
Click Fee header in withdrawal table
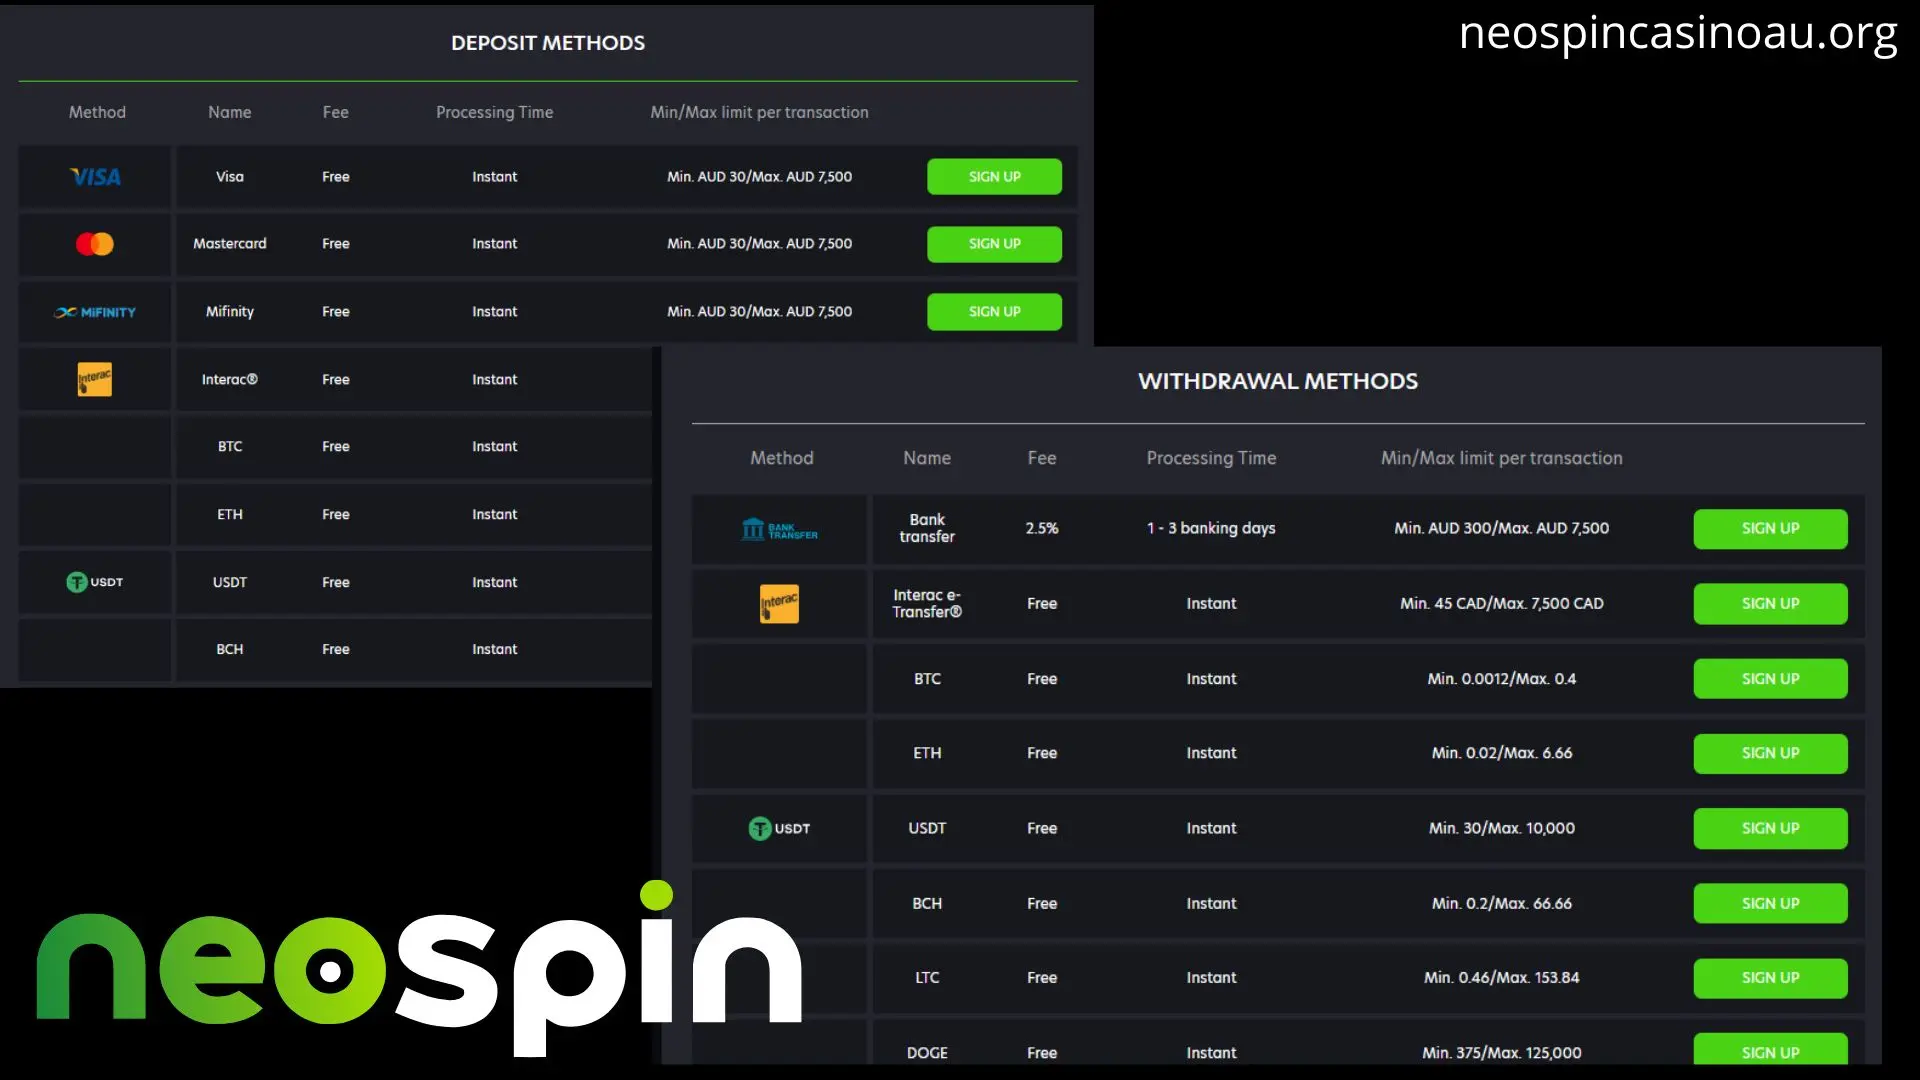tap(1041, 458)
